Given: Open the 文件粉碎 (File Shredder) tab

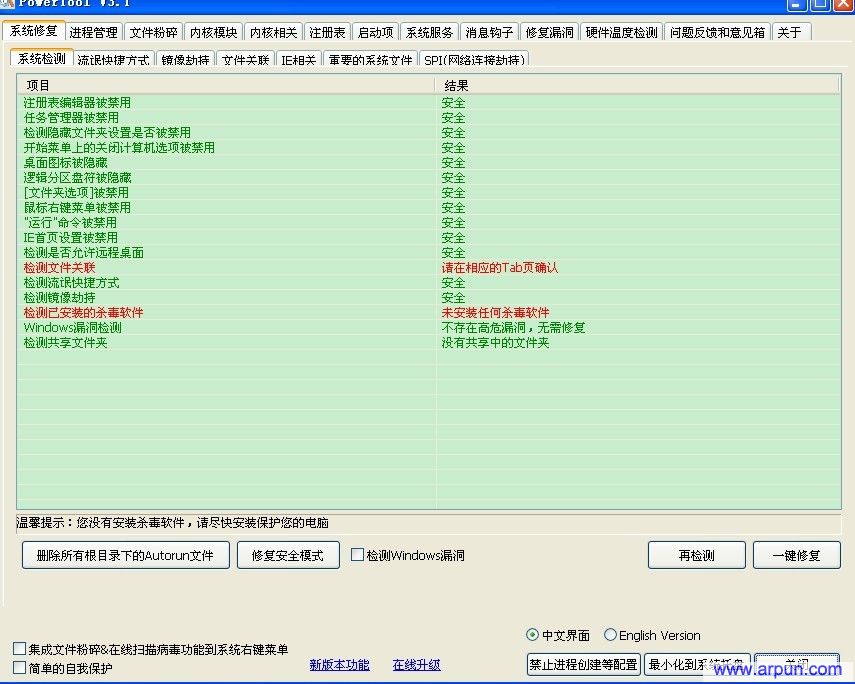Looking at the screenshot, I should [156, 30].
